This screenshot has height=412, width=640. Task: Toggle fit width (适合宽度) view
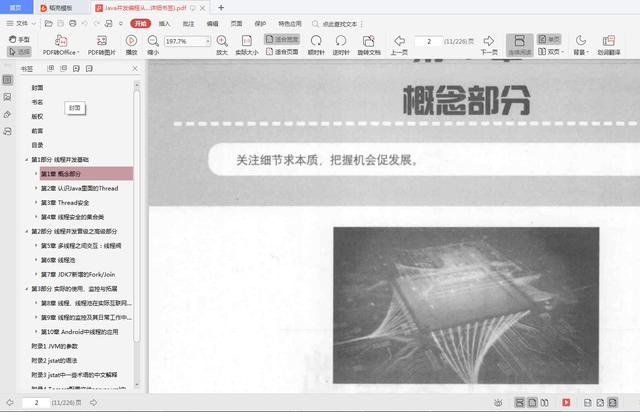click(x=282, y=39)
